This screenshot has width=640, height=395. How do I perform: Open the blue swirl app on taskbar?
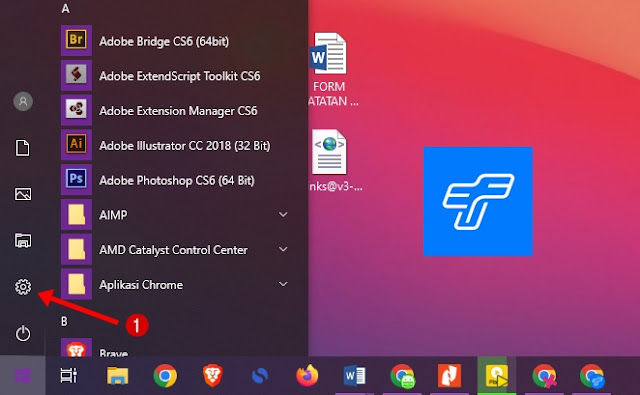(x=260, y=376)
